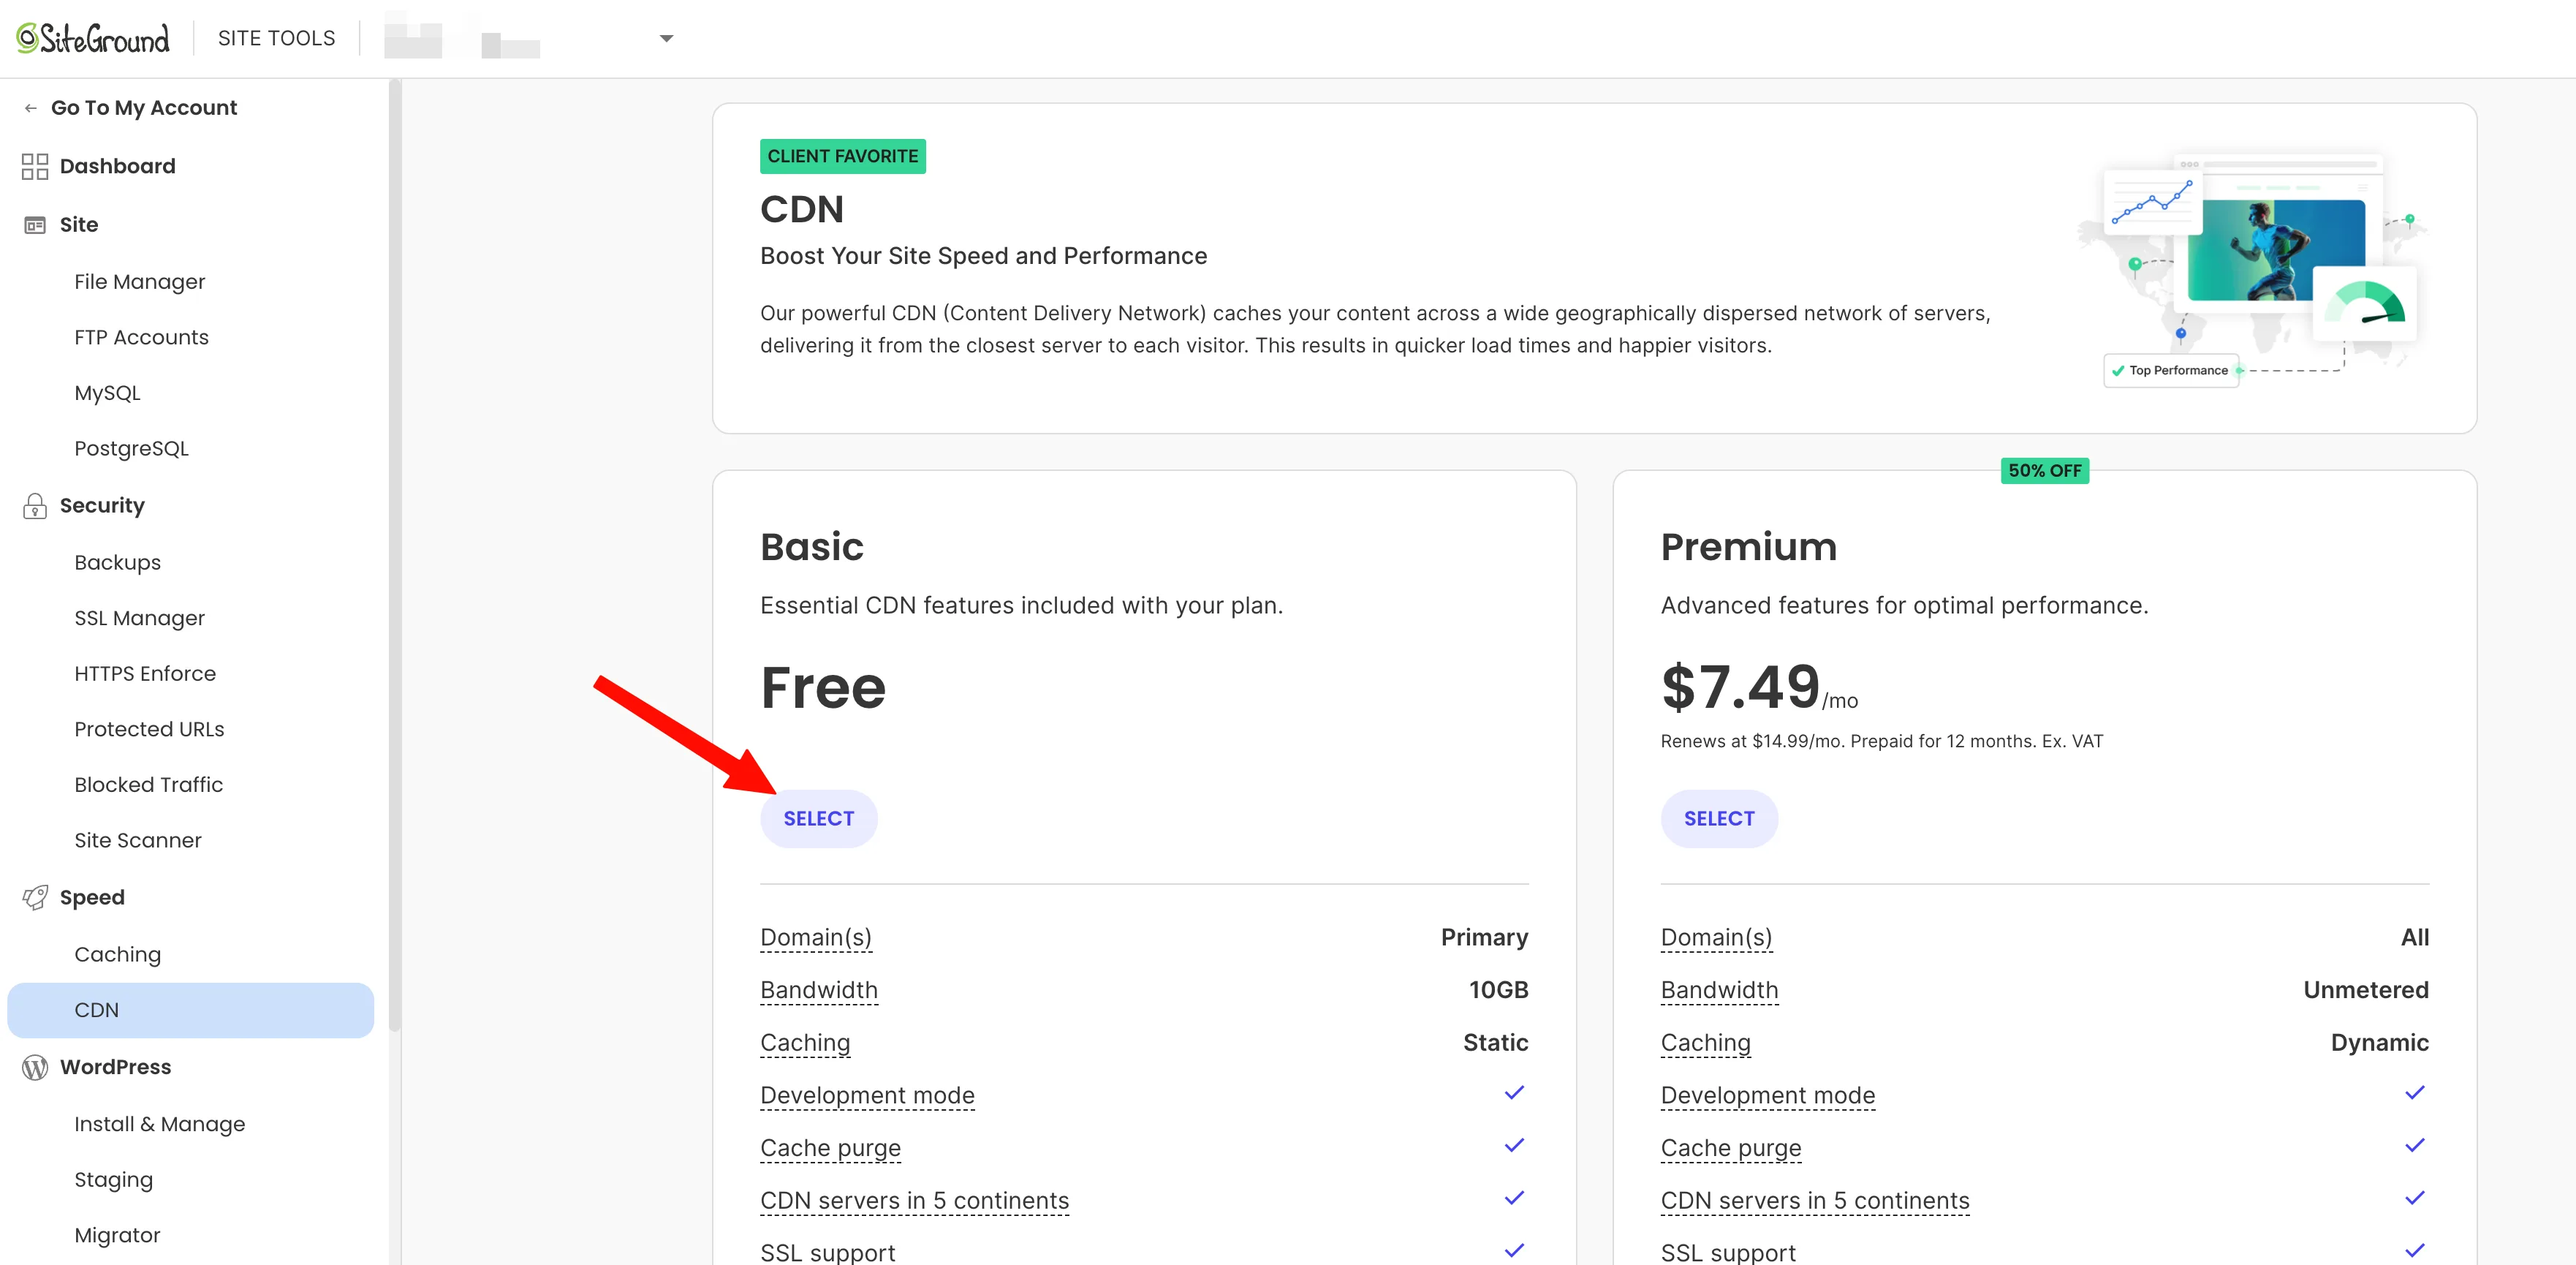
Task: Click the Basic Development mode checkmark
Action: click(1513, 1093)
